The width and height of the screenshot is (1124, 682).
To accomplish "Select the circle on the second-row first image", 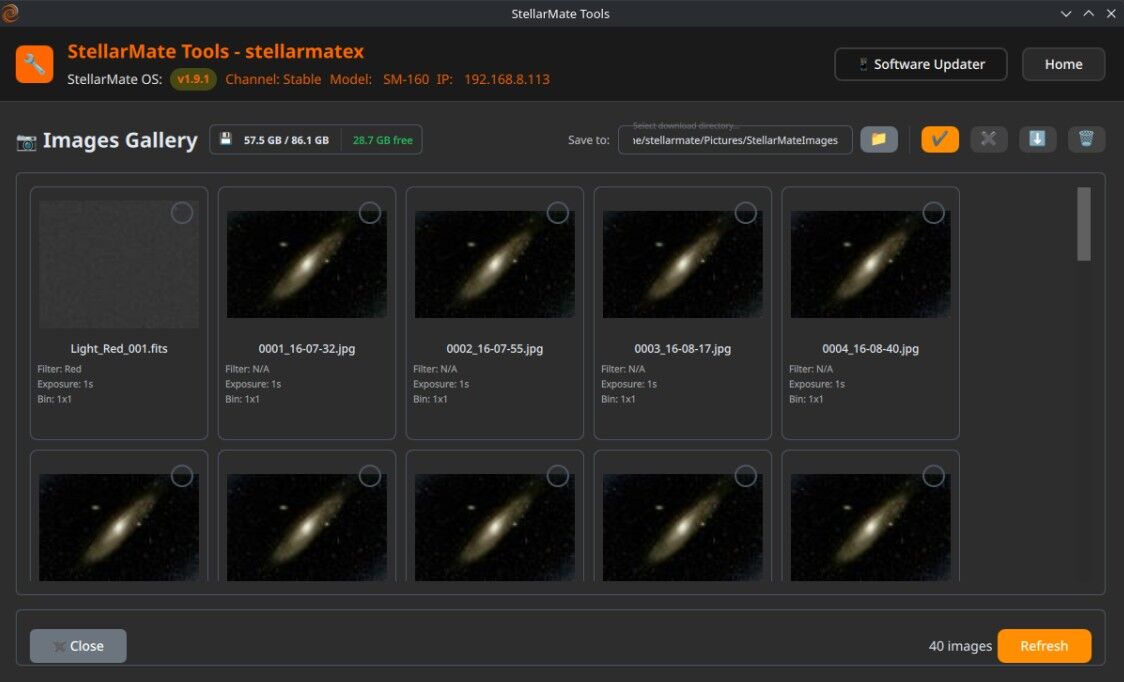I will [x=181, y=476].
